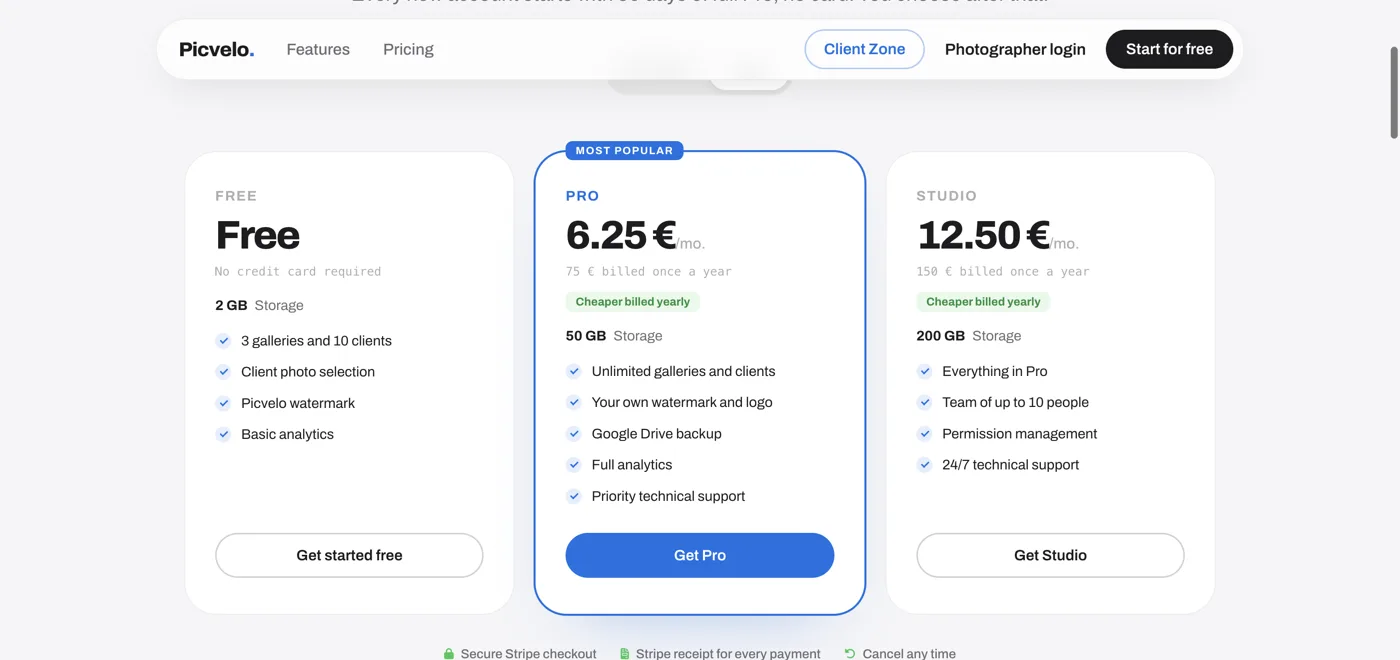Open the Pricing nav link
The height and width of the screenshot is (660, 1400).
408,49
